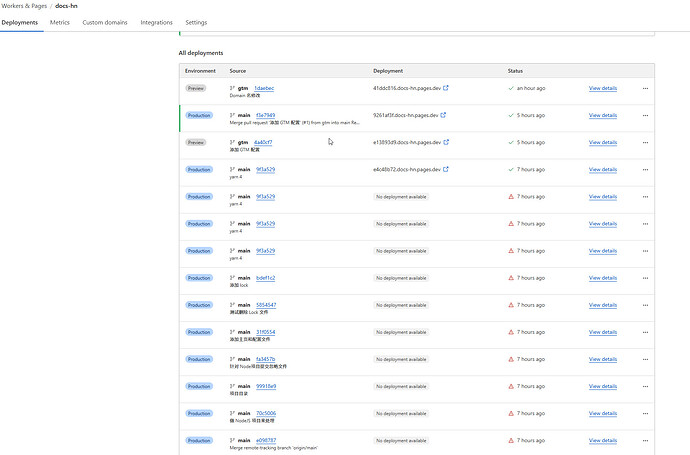Click git branch icon in fa3457b row
The image size is (690, 455).
(x=232, y=359)
